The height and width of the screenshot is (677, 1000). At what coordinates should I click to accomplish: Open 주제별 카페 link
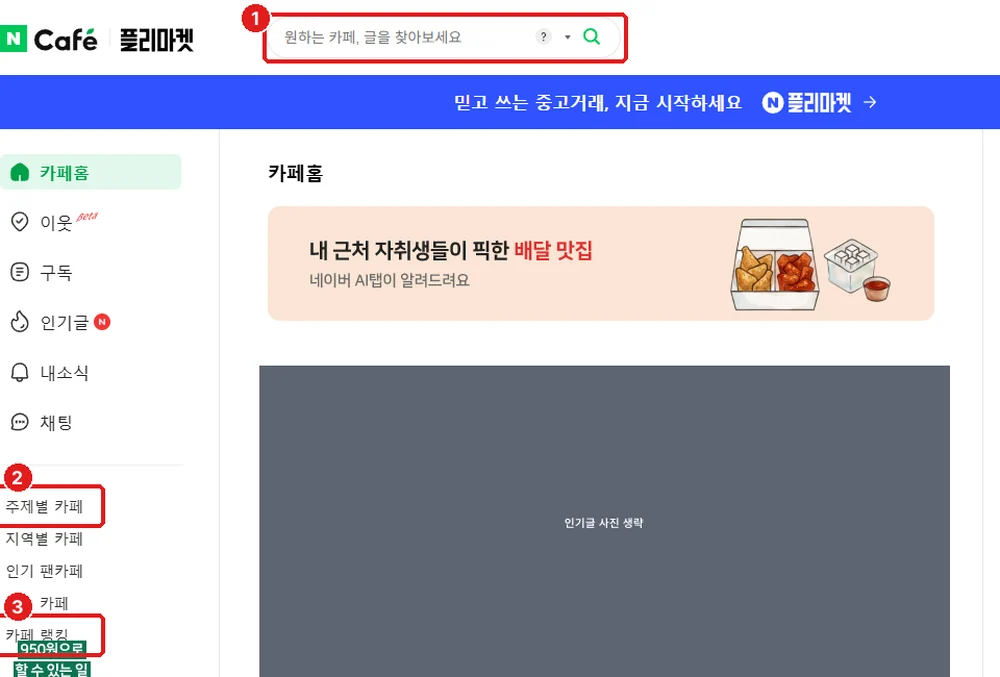point(45,507)
